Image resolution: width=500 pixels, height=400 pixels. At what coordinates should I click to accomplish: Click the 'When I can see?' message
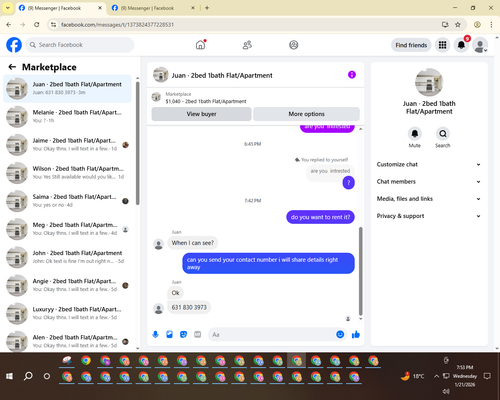(x=193, y=243)
